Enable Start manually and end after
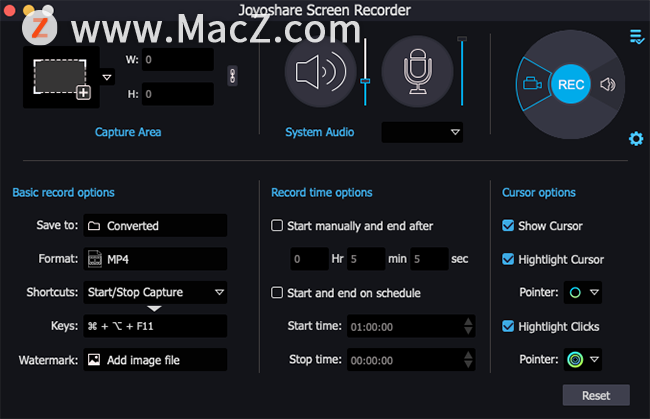 tap(277, 225)
